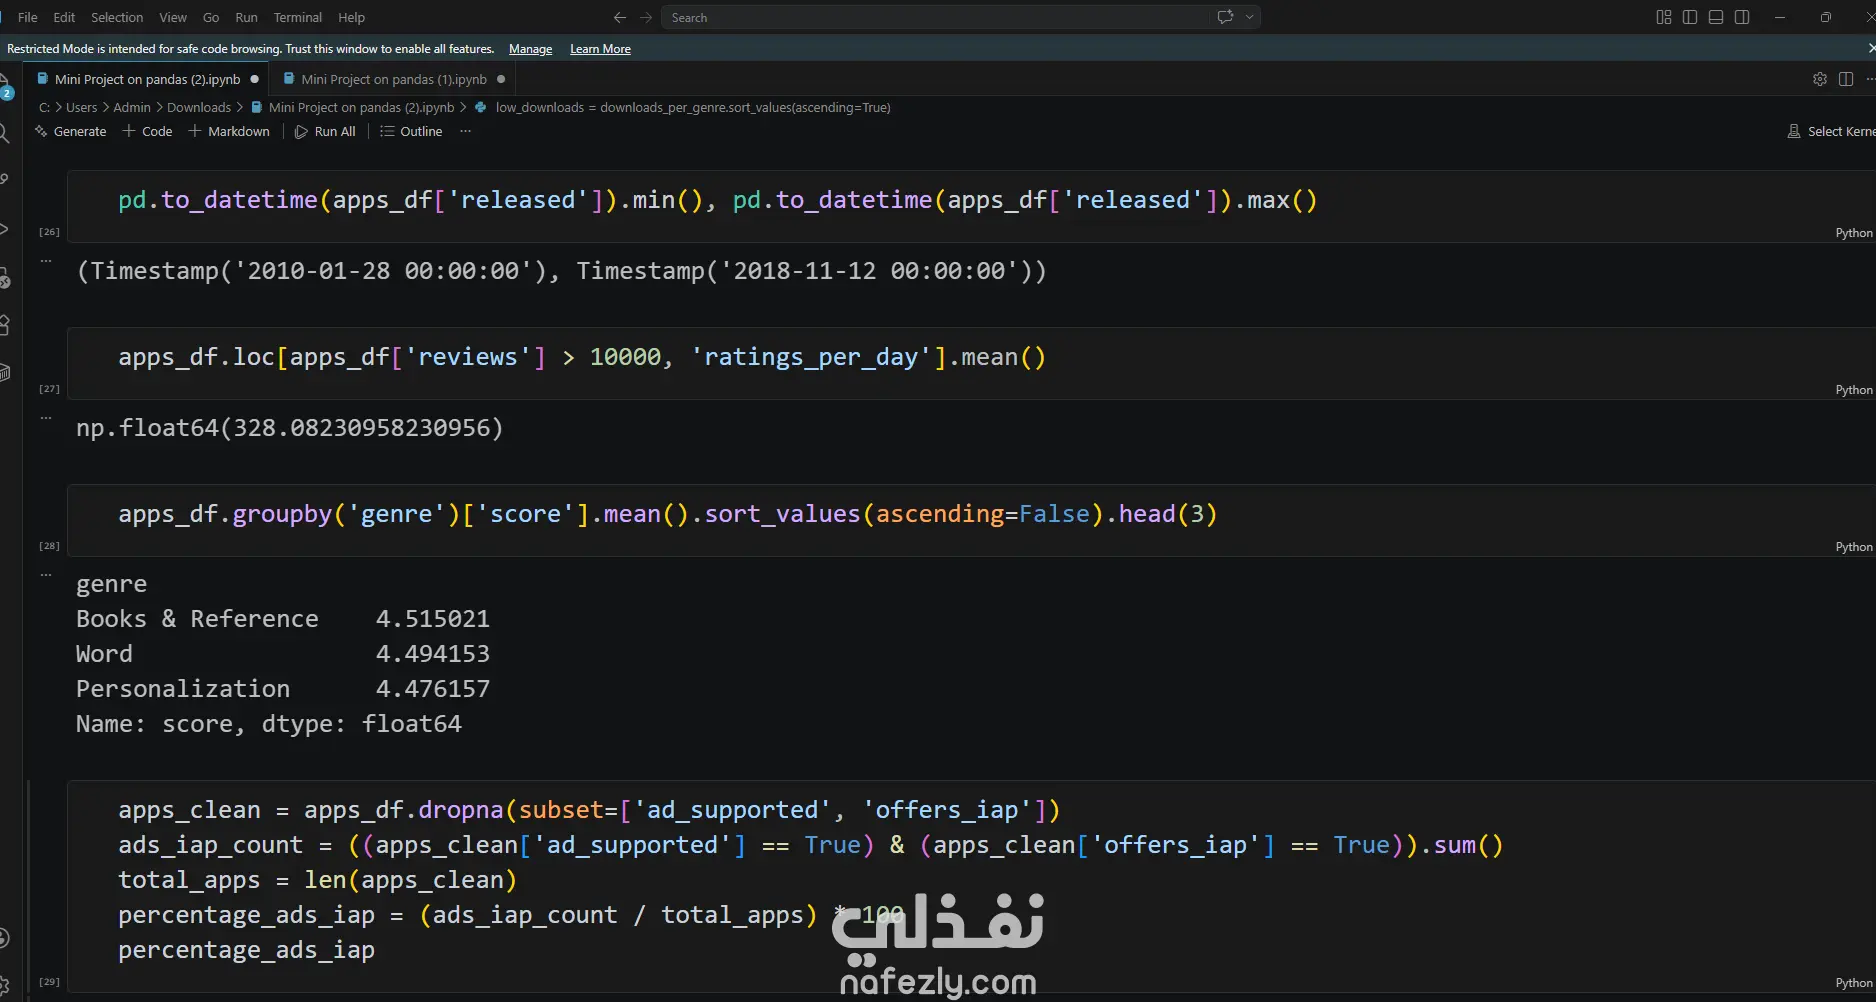
Task: Toggle the bottom panel layout icon
Action: pyautogui.click(x=1716, y=17)
